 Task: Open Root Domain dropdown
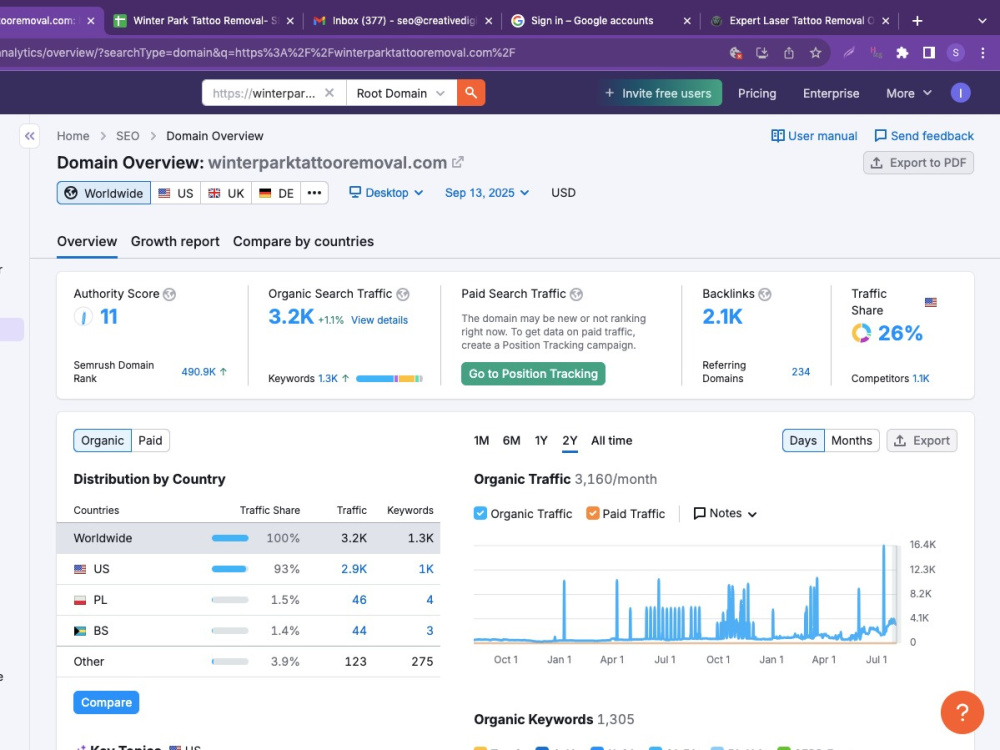point(401,93)
